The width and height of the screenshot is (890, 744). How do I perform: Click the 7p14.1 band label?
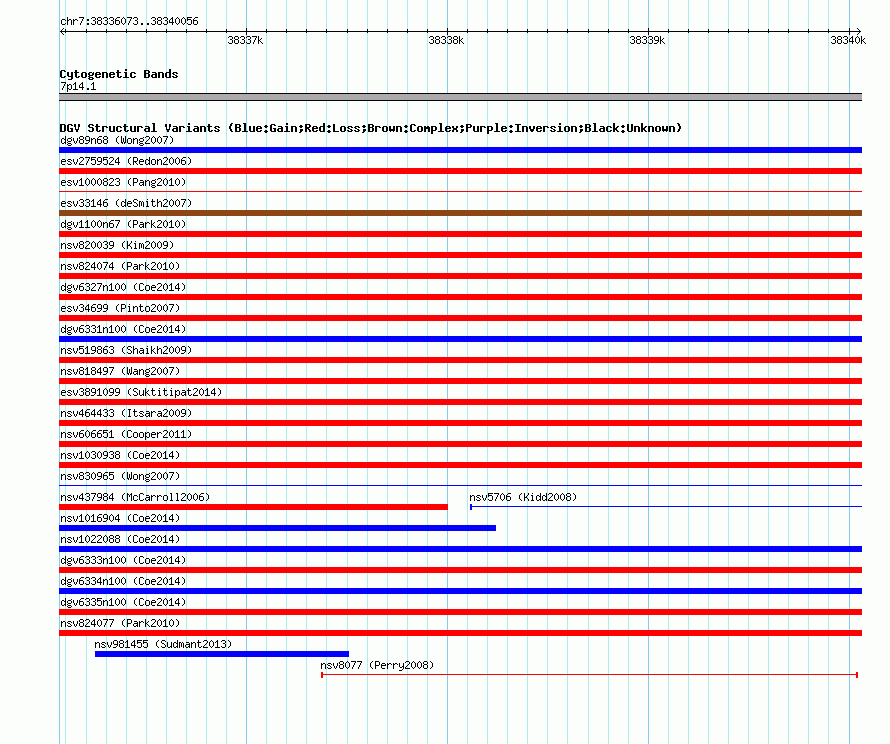click(x=78, y=86)
